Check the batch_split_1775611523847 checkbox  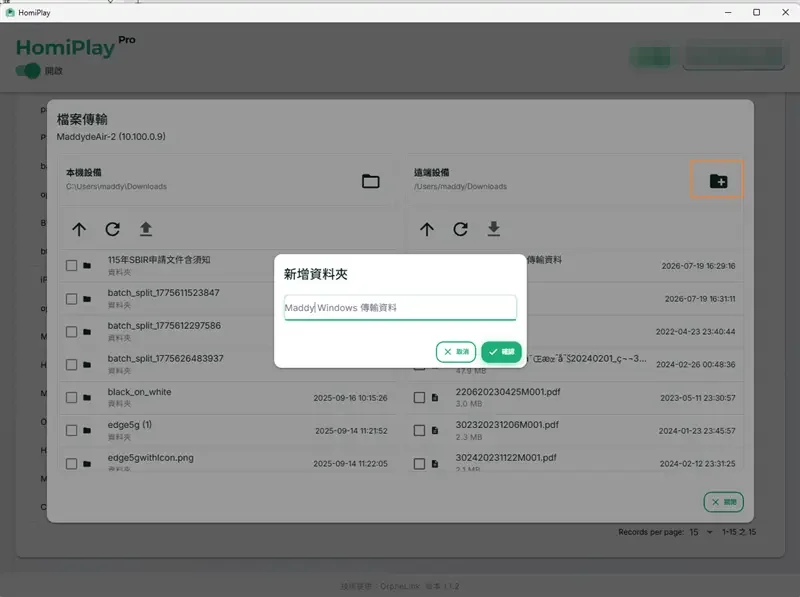point(71,299)
